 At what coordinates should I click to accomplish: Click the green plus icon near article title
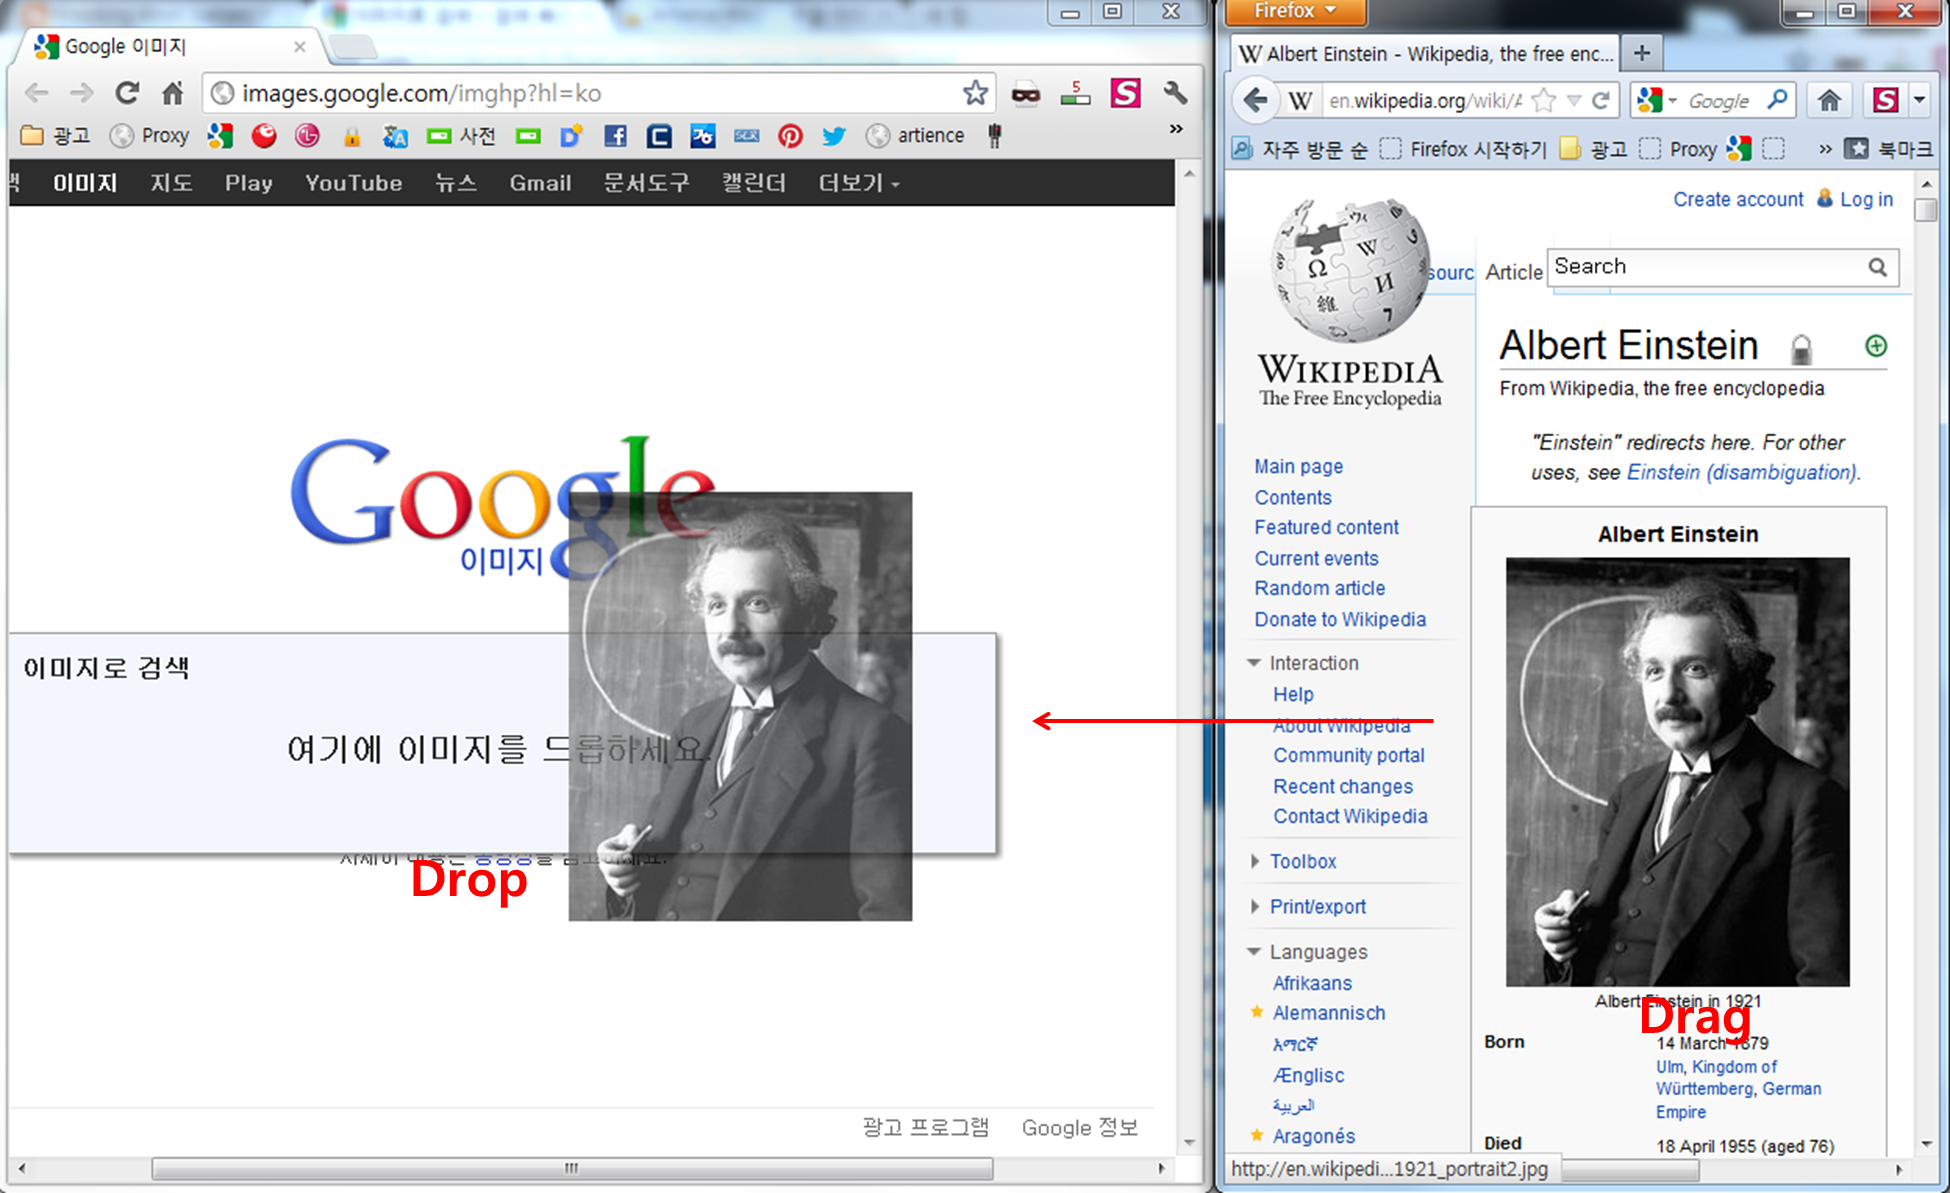coord(1876,346)
